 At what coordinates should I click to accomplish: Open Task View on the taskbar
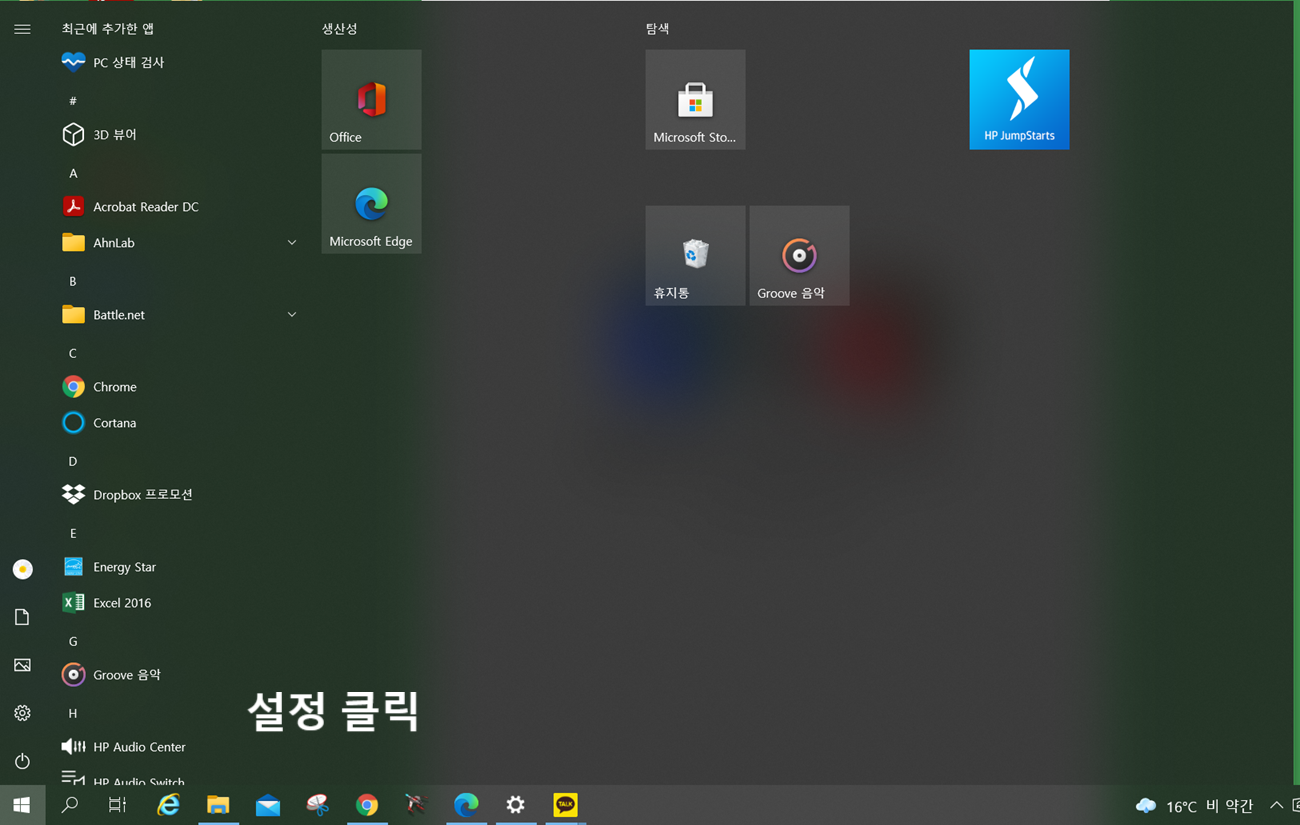(x=117, y=805)
